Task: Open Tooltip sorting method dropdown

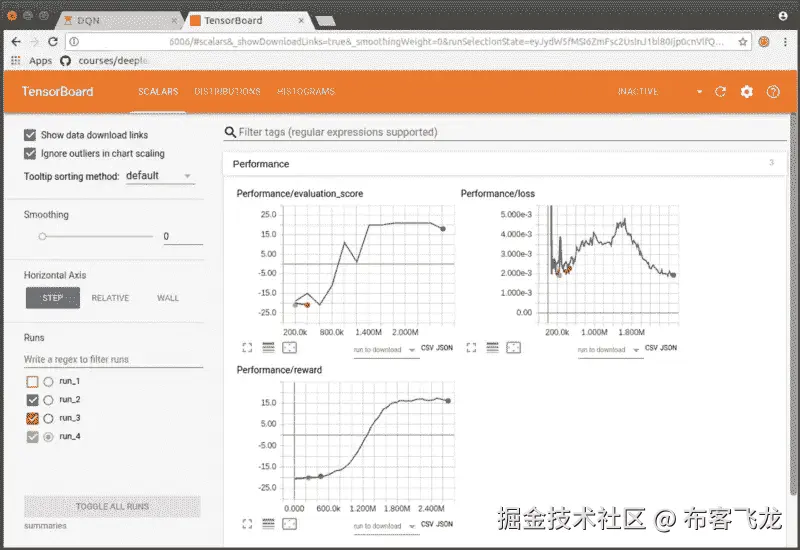Action: click(x=160, y=176)
